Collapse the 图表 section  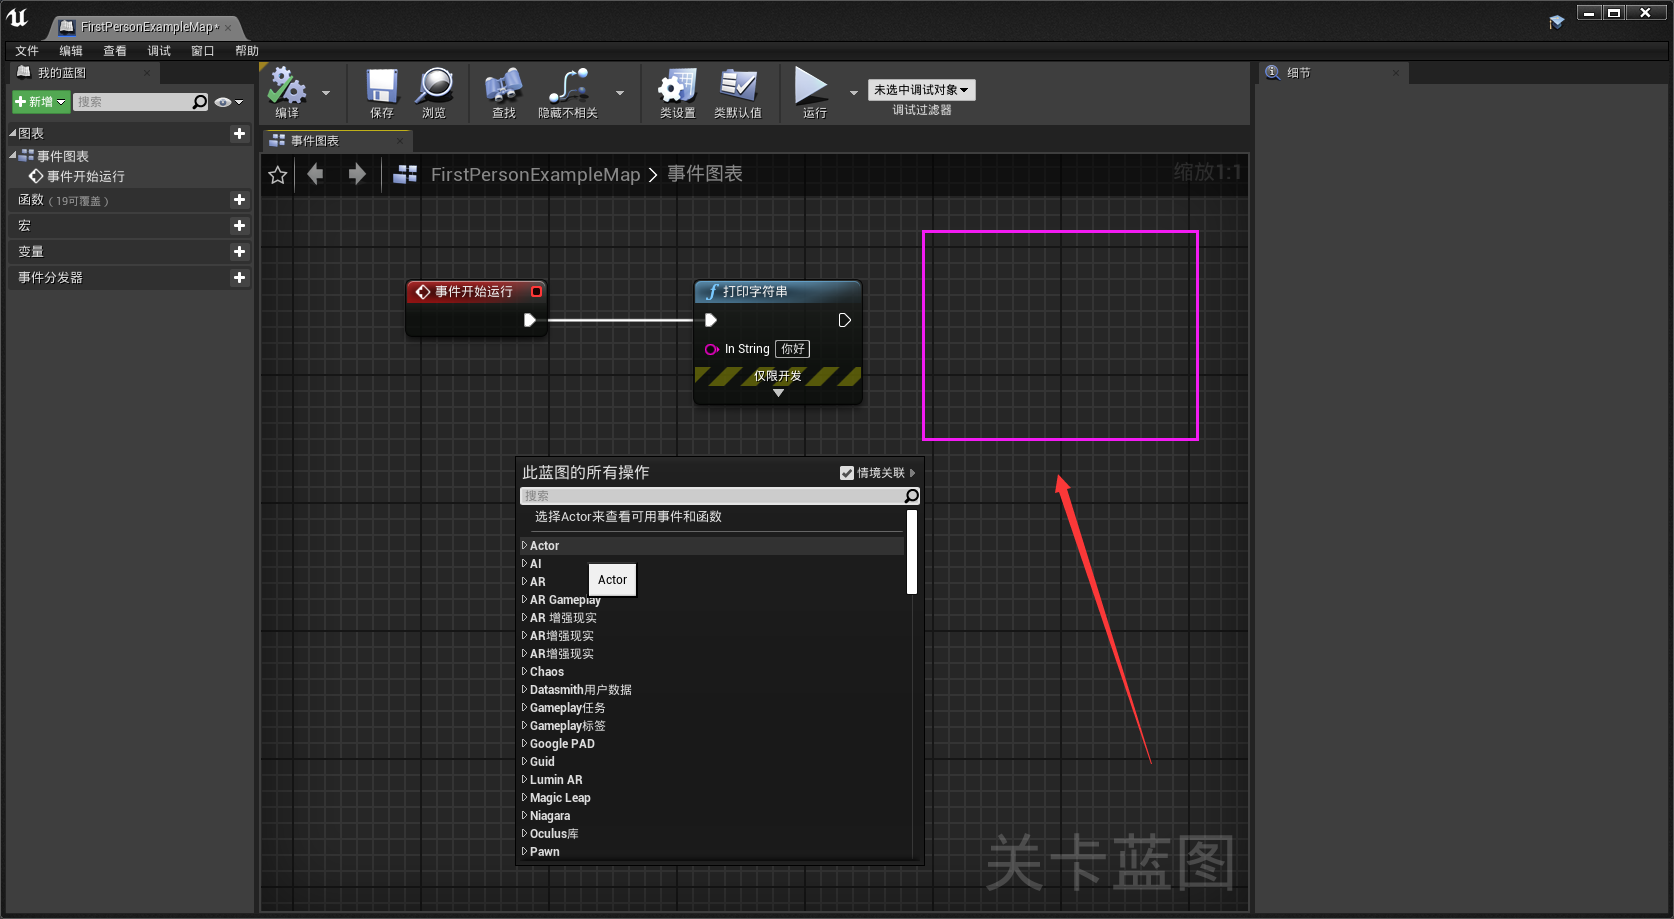pos(13,133)
